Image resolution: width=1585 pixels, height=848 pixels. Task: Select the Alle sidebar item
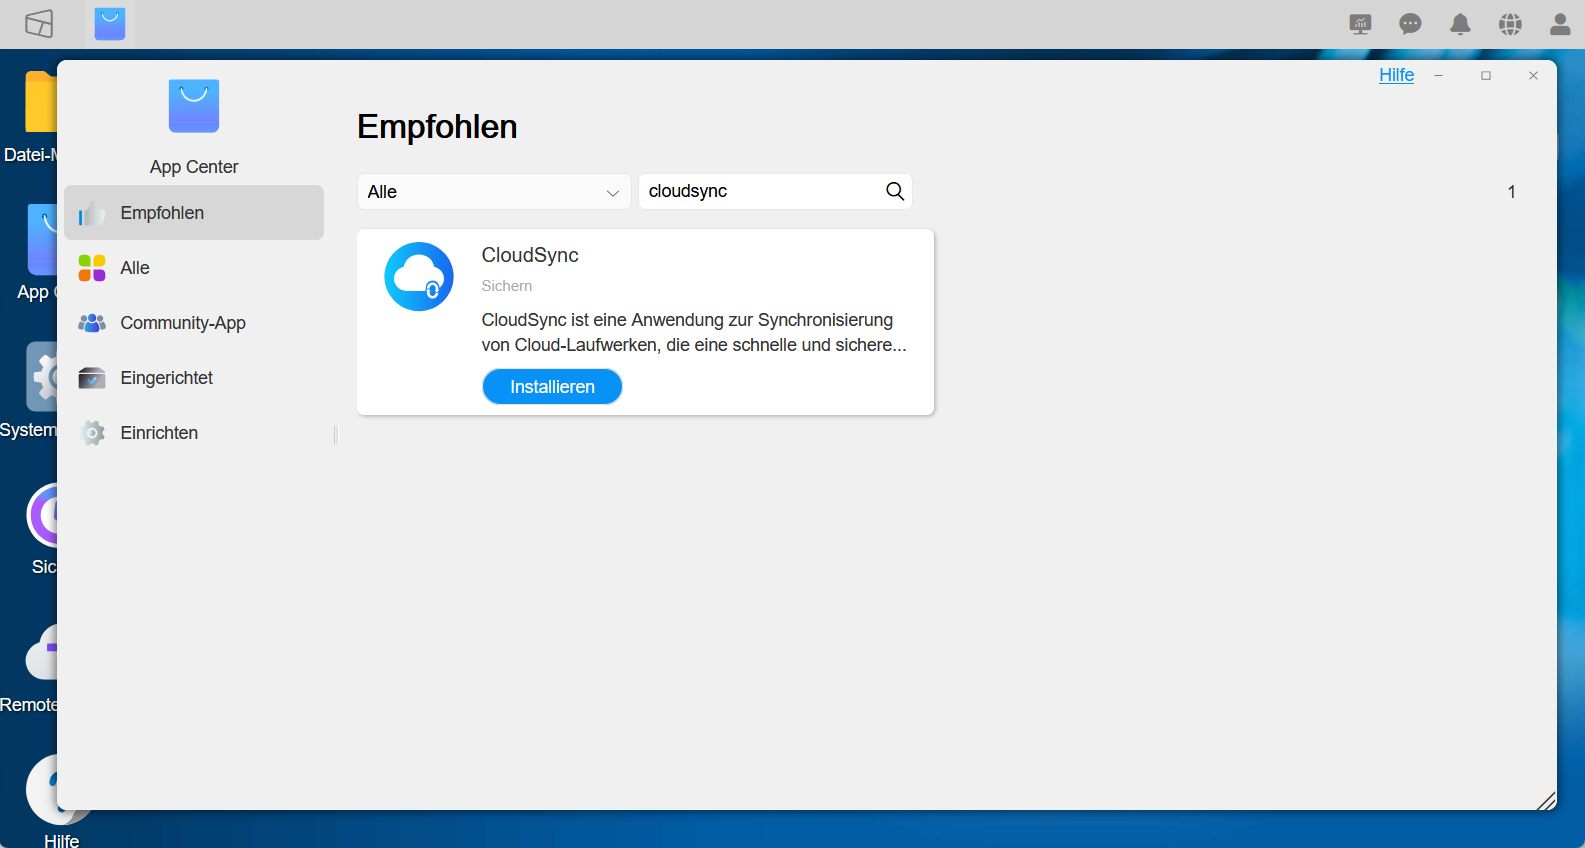(194, 268)
